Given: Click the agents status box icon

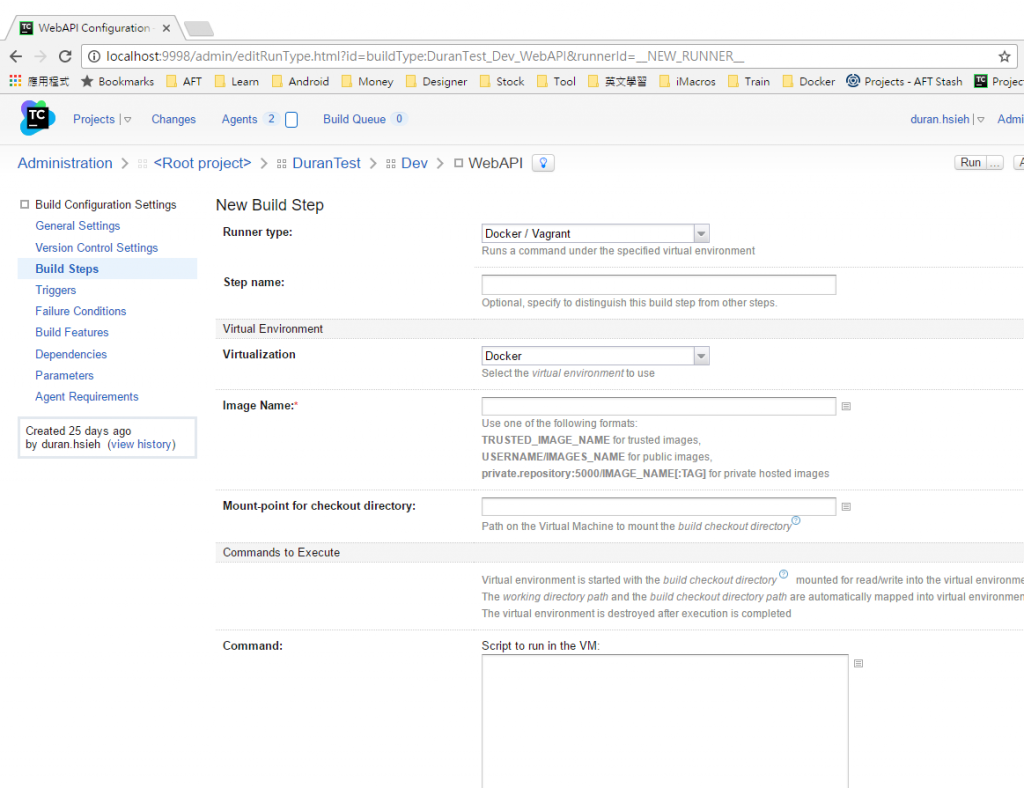Looking at the screenshot, I should (292, 119).
